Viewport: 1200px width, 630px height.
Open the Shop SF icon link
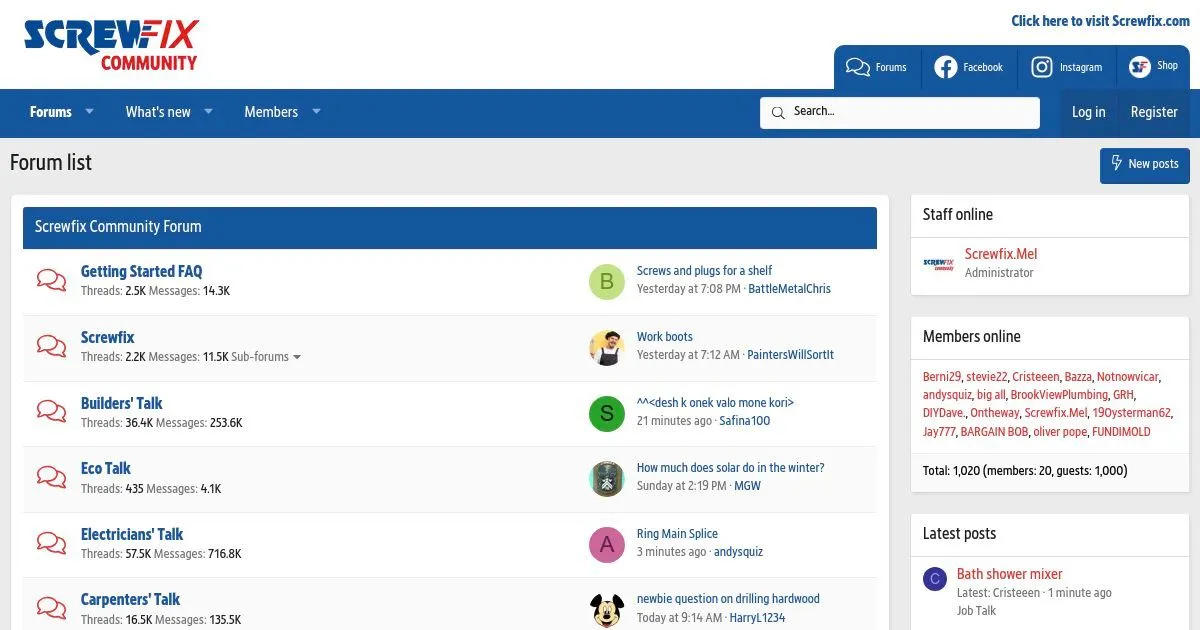tap(1153, 67)
